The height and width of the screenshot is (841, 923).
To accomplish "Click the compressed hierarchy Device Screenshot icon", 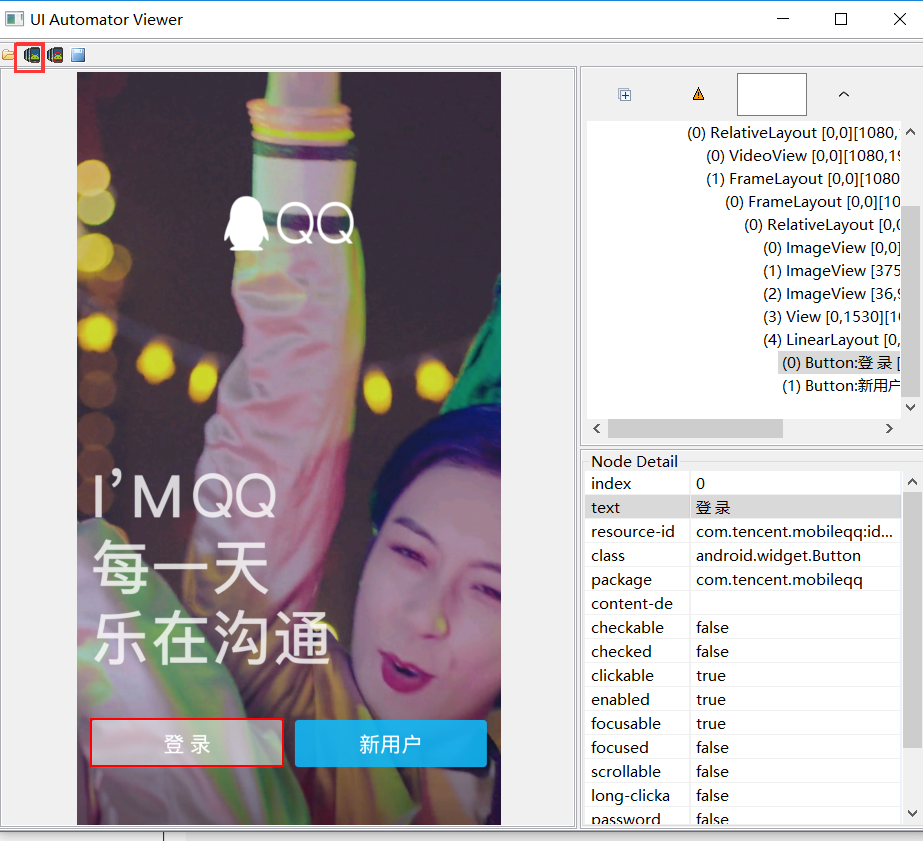I will coord(55,55).
